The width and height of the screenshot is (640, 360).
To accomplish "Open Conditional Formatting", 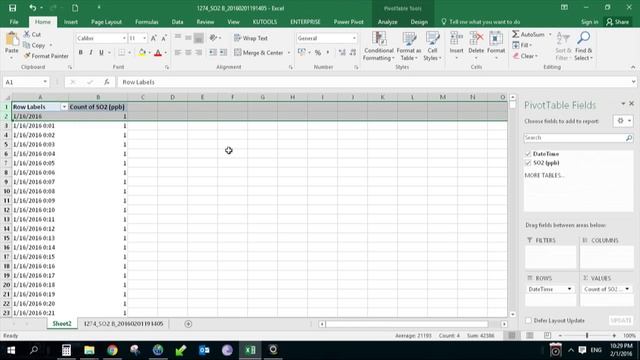I will pyautogui.click(x=379, y=46).
